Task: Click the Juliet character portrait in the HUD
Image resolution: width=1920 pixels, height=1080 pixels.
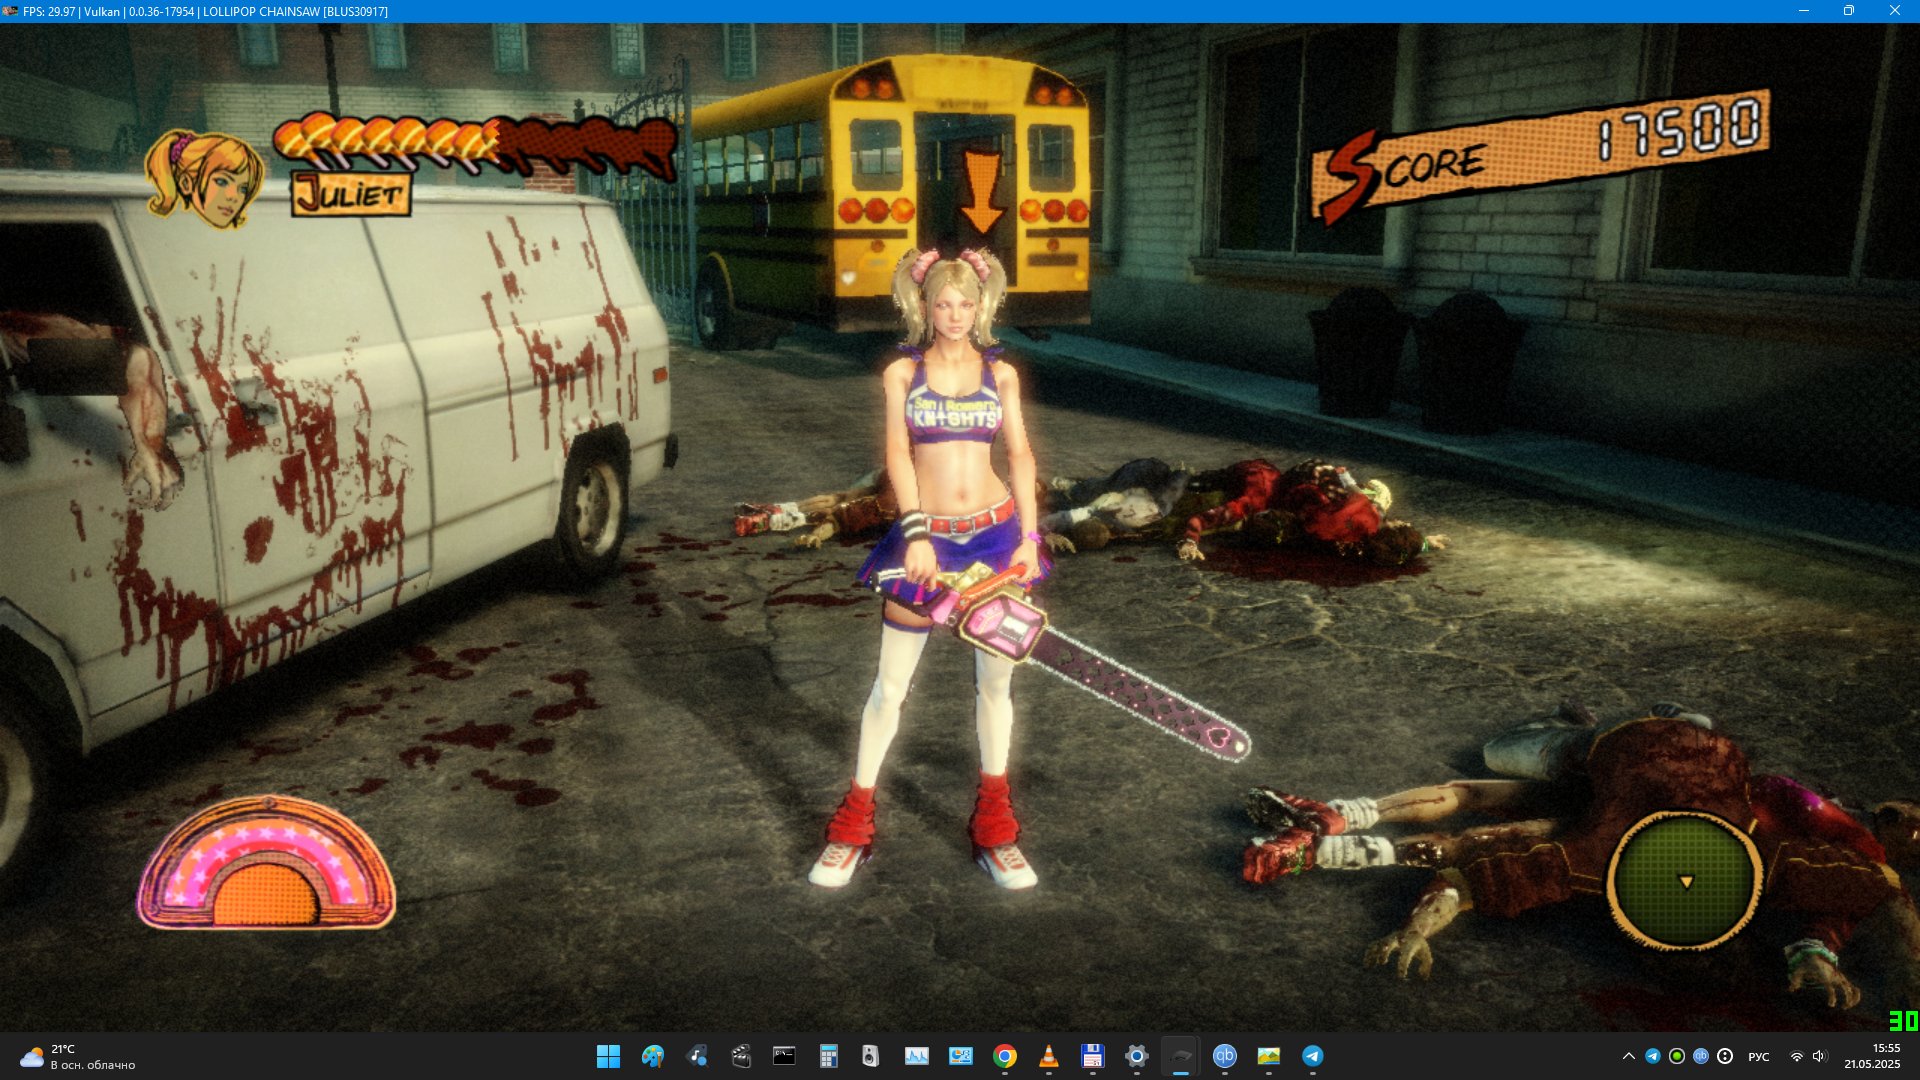Action: coord(204,180)
